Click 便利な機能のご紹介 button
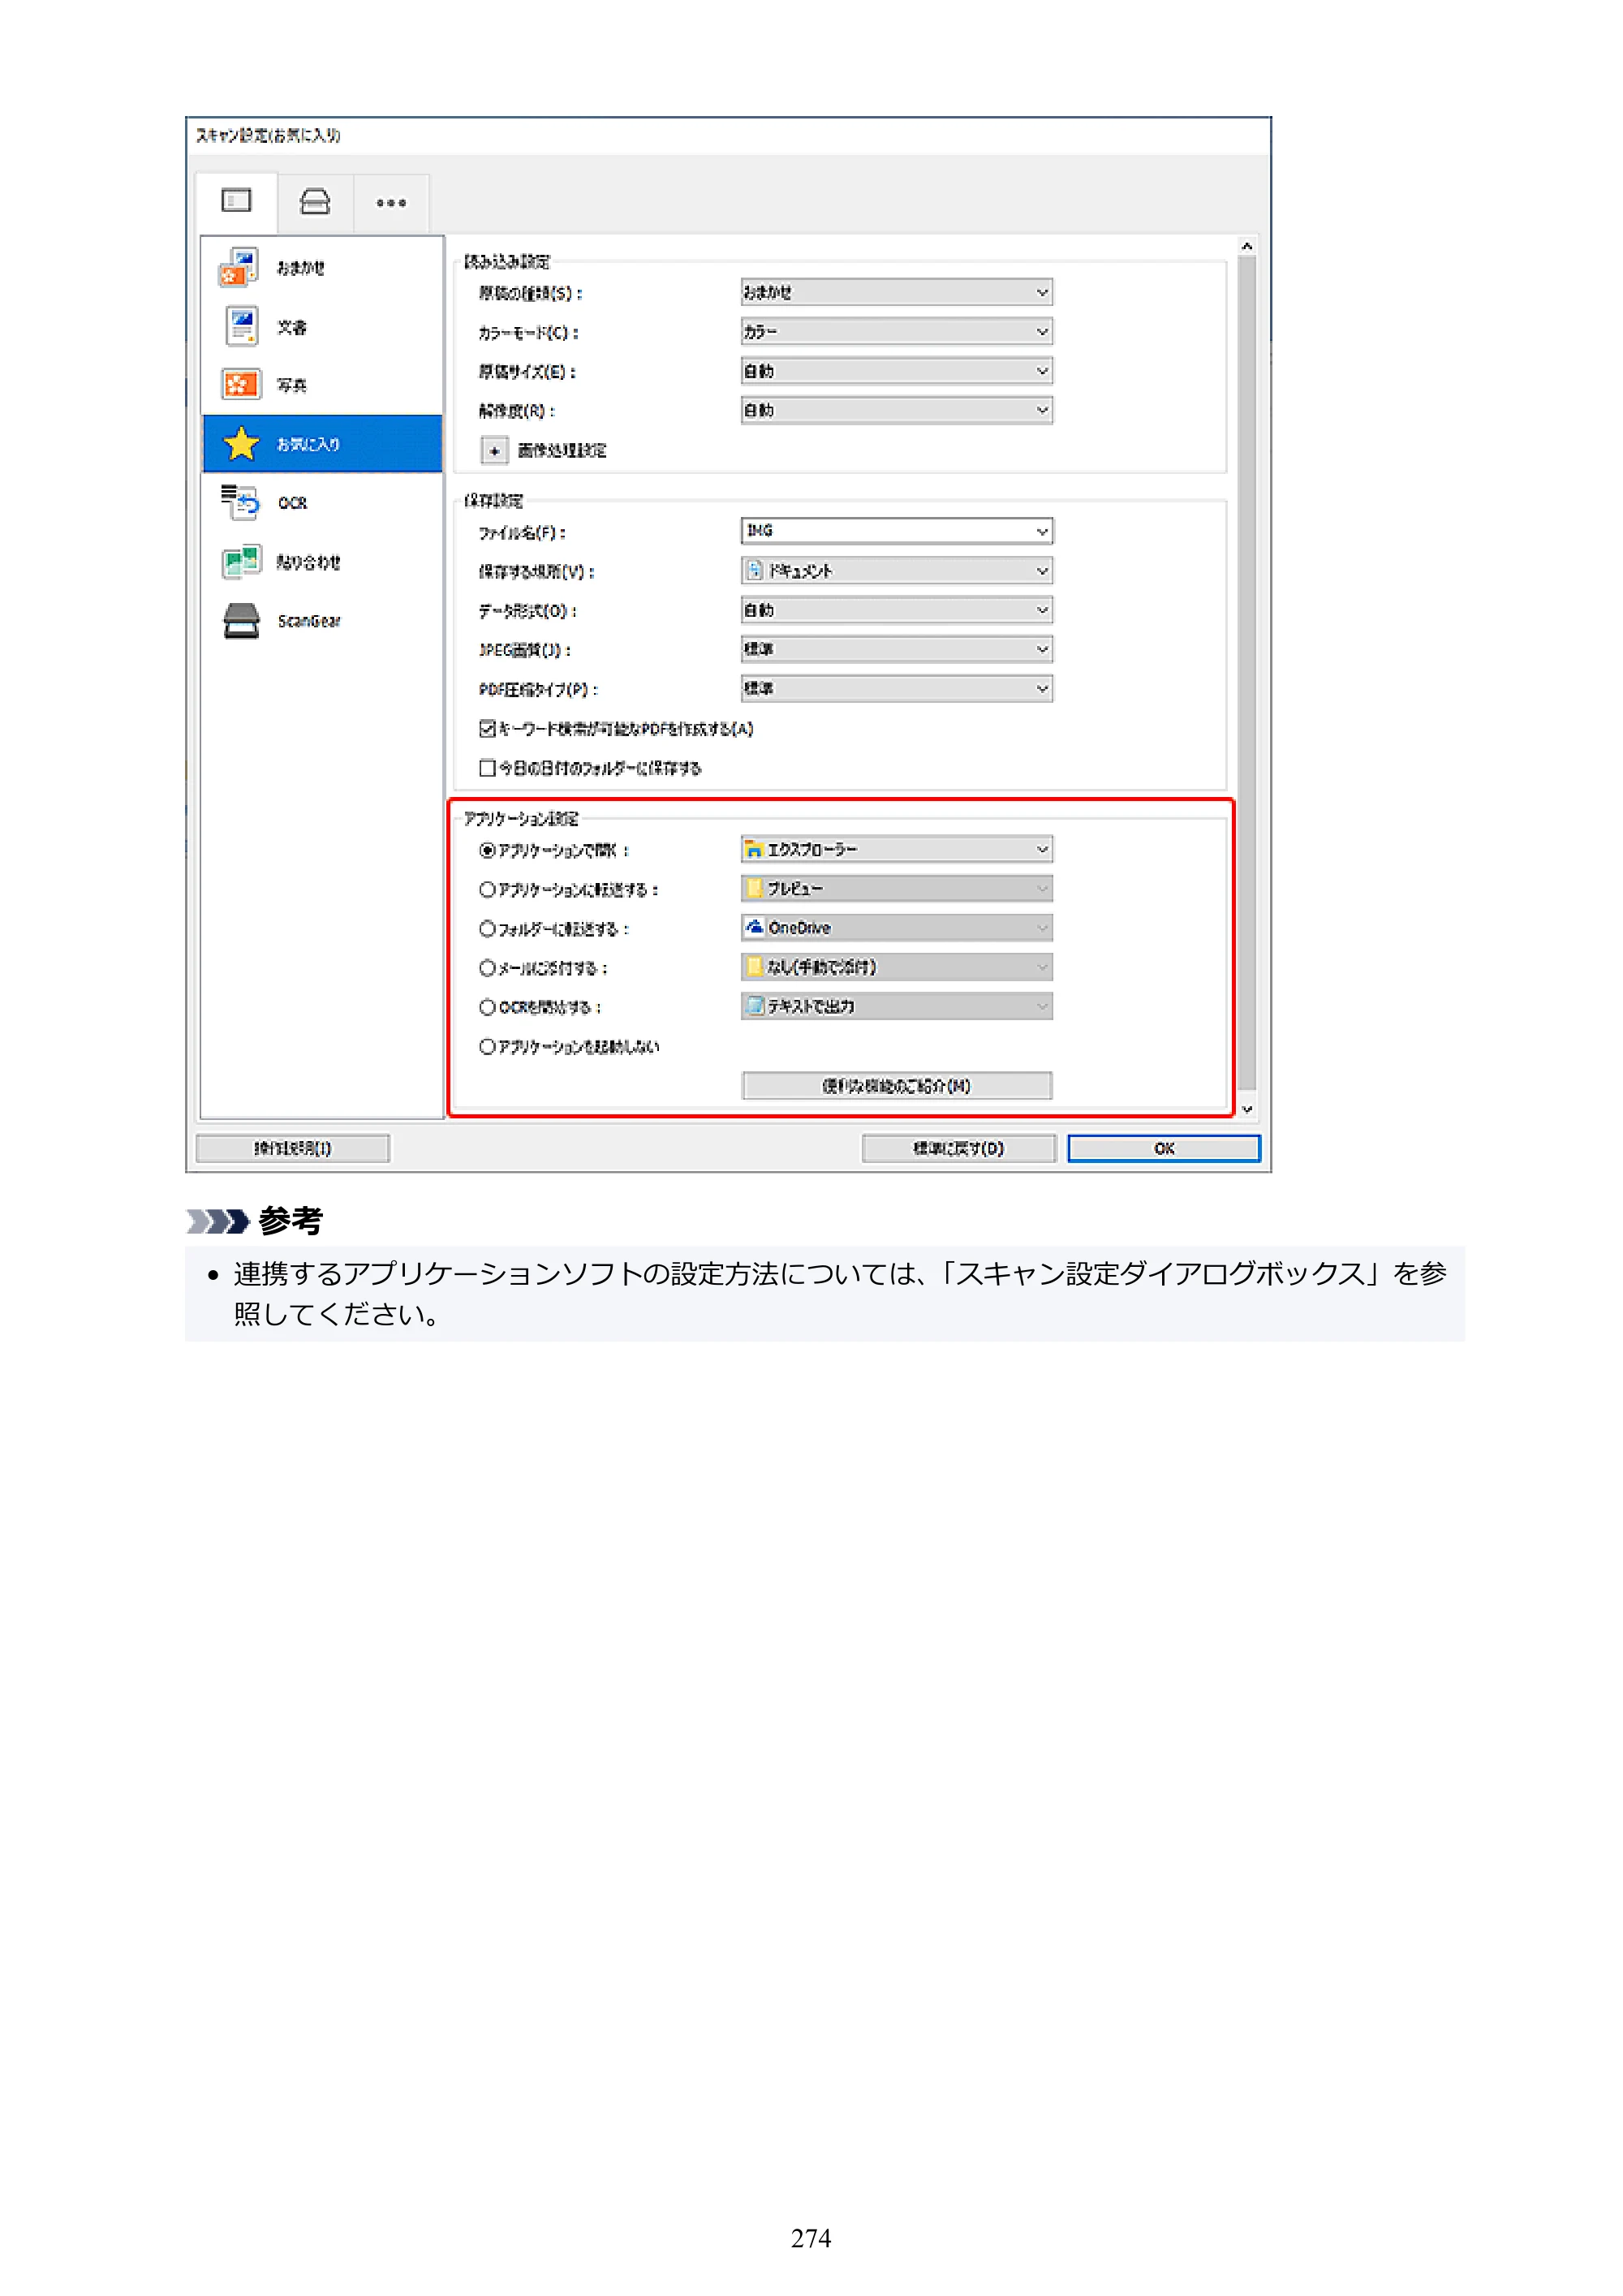This screenshot has width=1623, height=2296. pos(896,1086)
